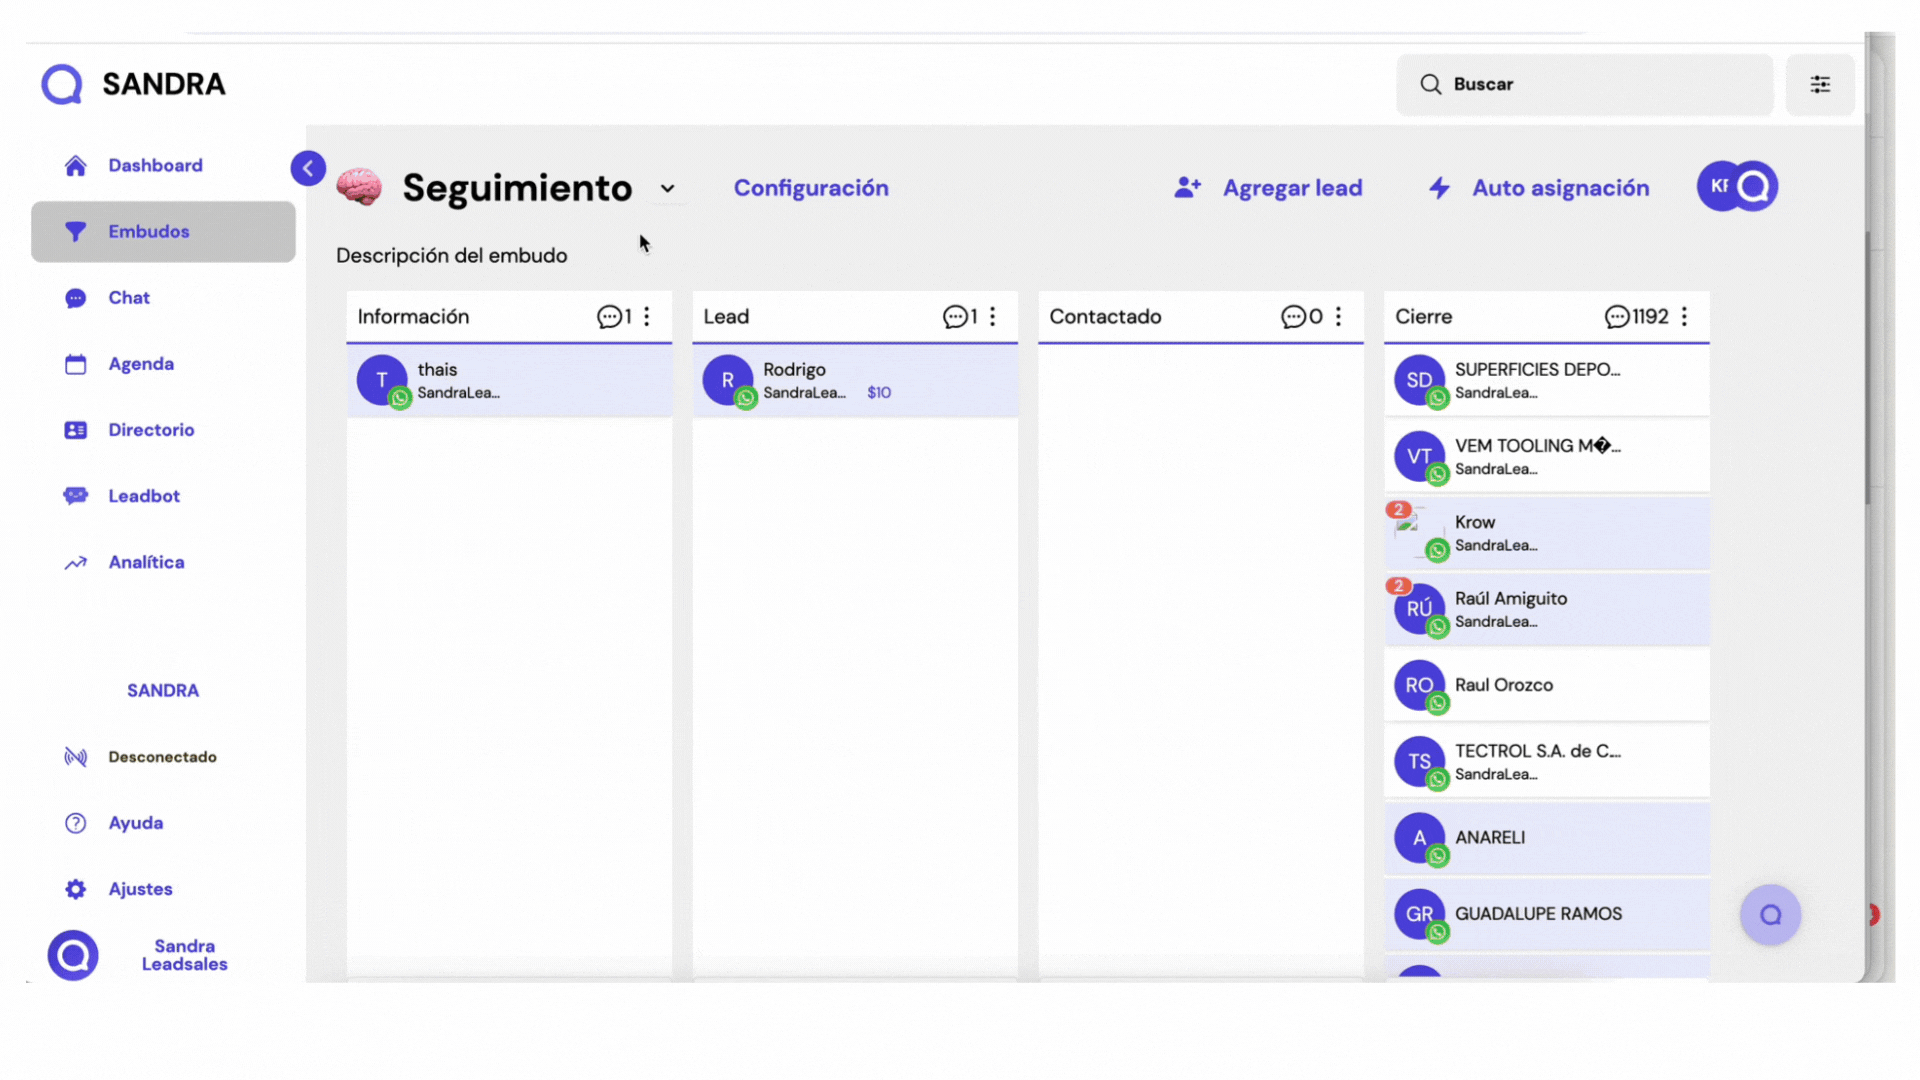This screenshot has height=1080, width=1920.
Task: Click in the Buscar search field
Action: coord(1585,84)
